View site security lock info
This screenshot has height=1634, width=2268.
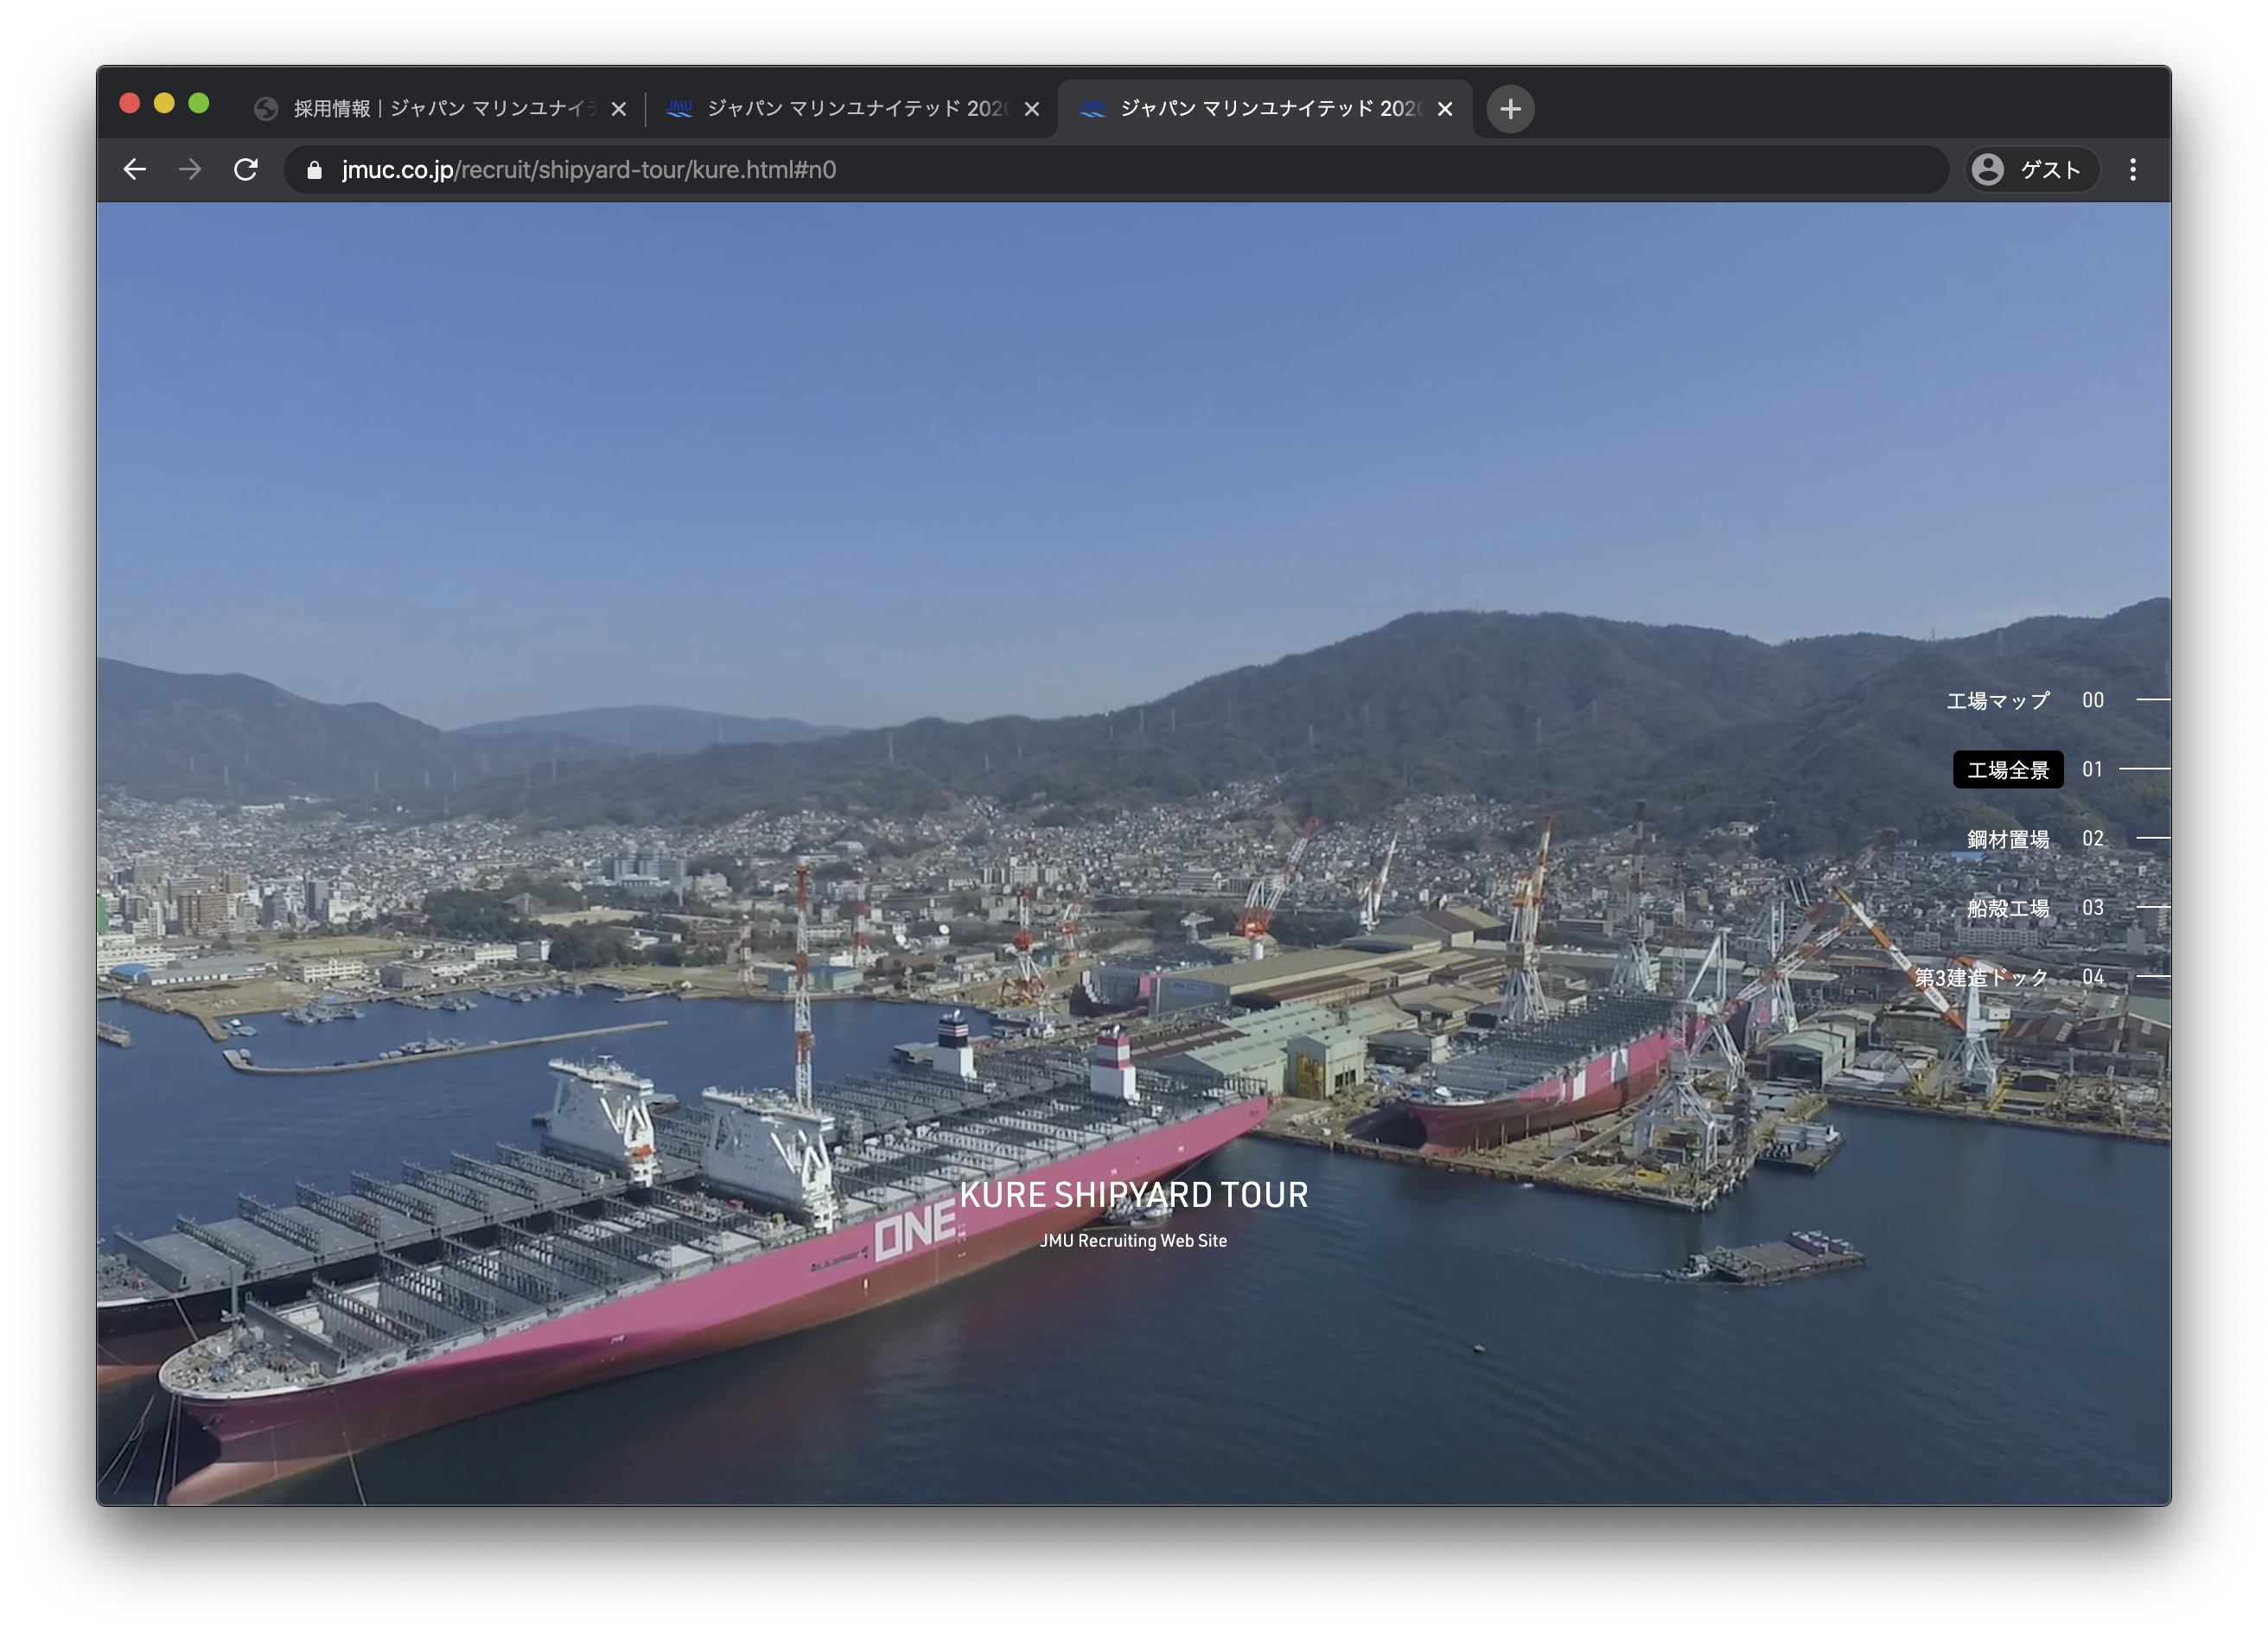tap(314, 170)
